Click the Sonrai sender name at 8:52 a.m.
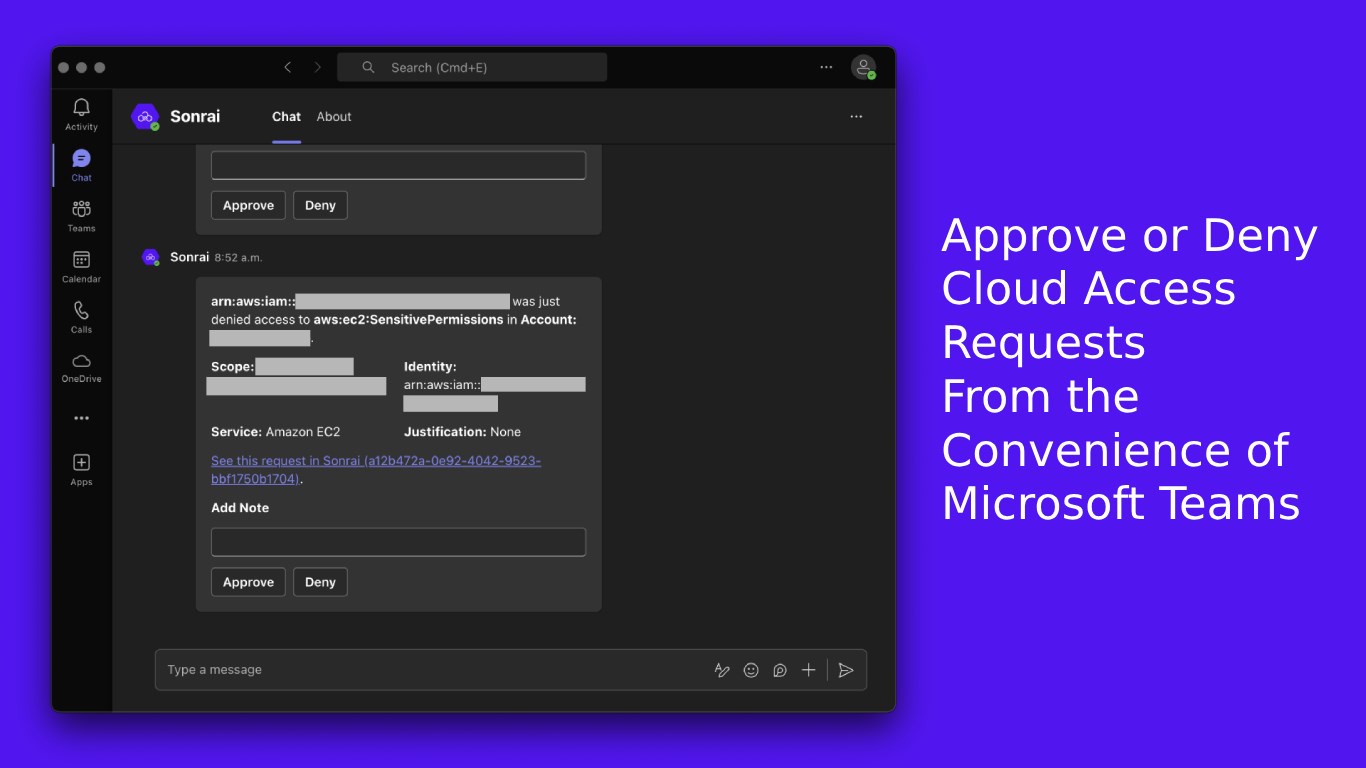Screen dimensions: 1366x768 pos(189,257)
